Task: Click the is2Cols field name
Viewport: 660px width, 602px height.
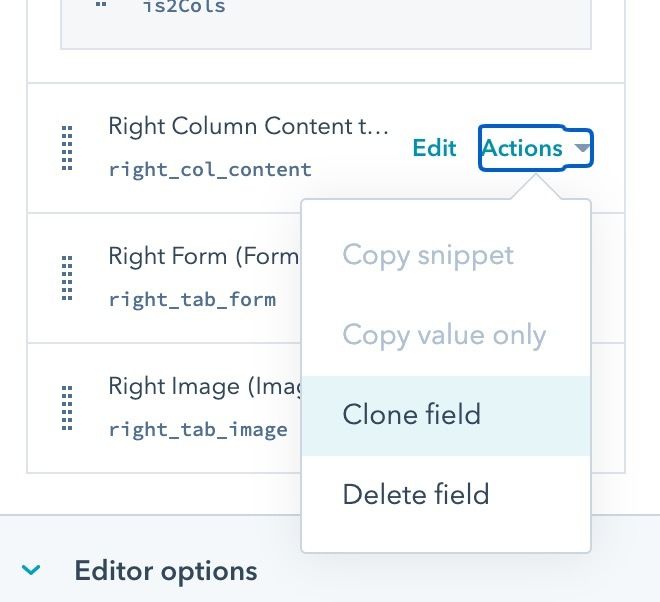Action: tap(181, 7)
